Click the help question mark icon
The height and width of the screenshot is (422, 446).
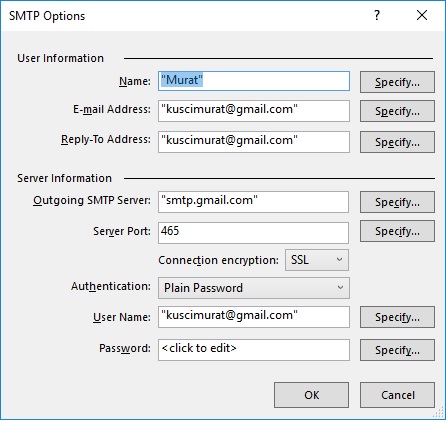(x=377, y=15)
